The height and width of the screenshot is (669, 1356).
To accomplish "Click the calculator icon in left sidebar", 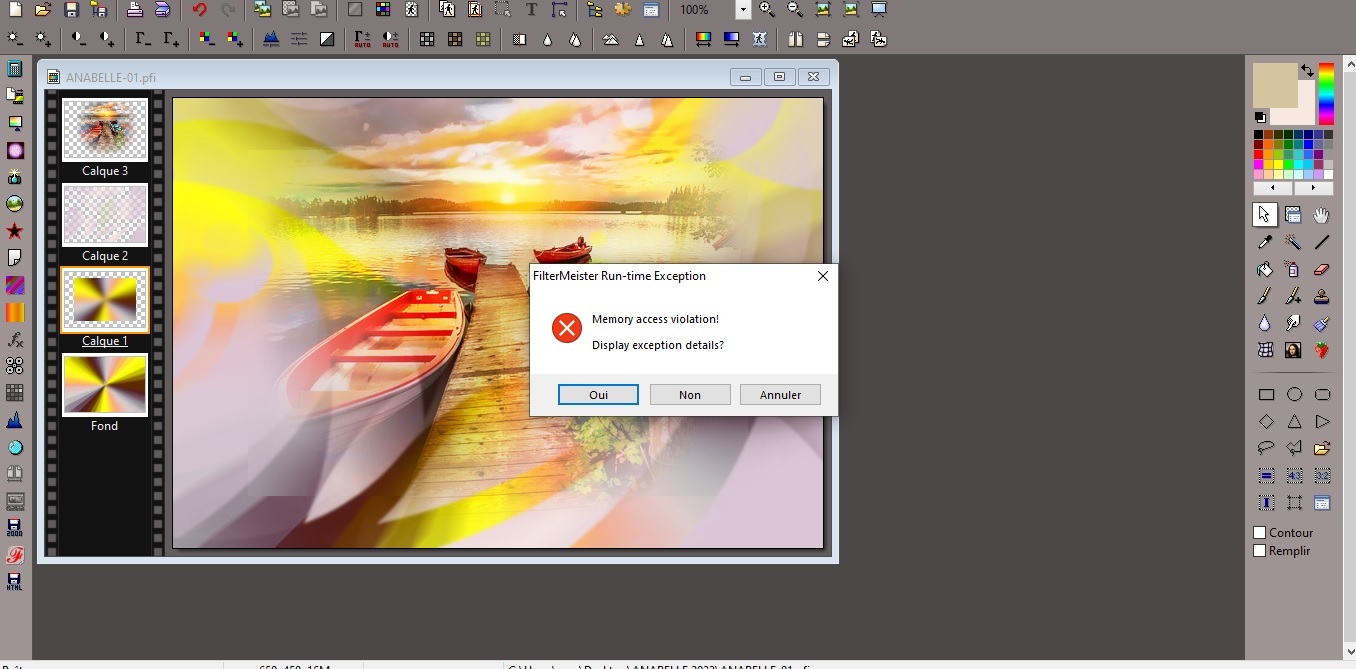I will tap(15, 69).
